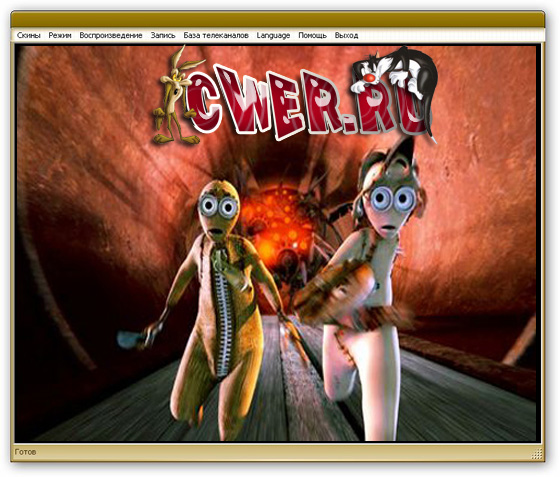560x477 pixels.
Task: Open the Помощь menu
Action: (x=312, y=35)
